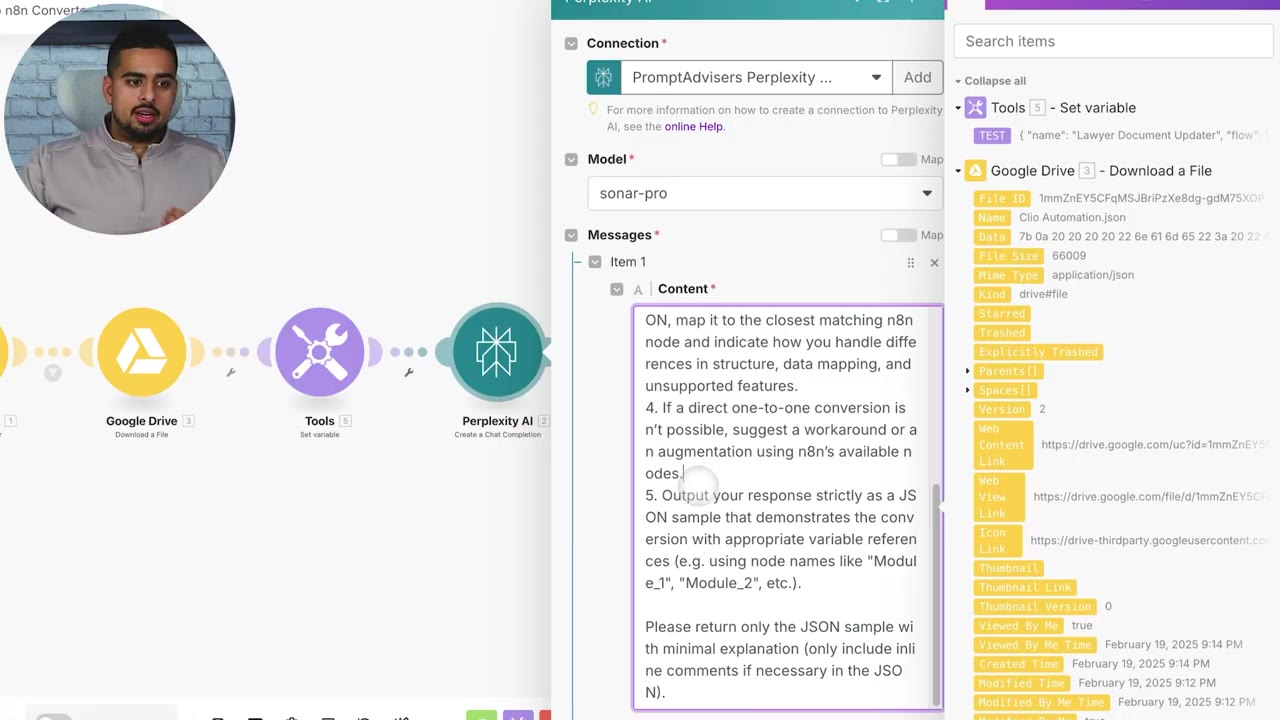The width and height of the screenshot is (1280, 720).
Task: Click the 'Parents[]' collection label
Action: 1008,371
